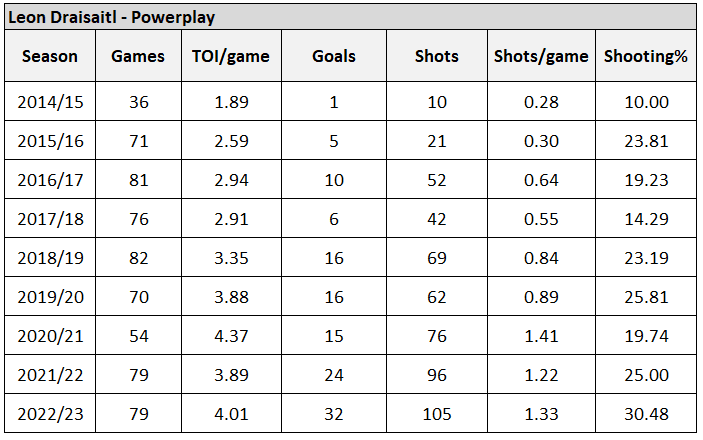Click the 2016/17 season cell
The image size is (703, 440).
[49, 180]
